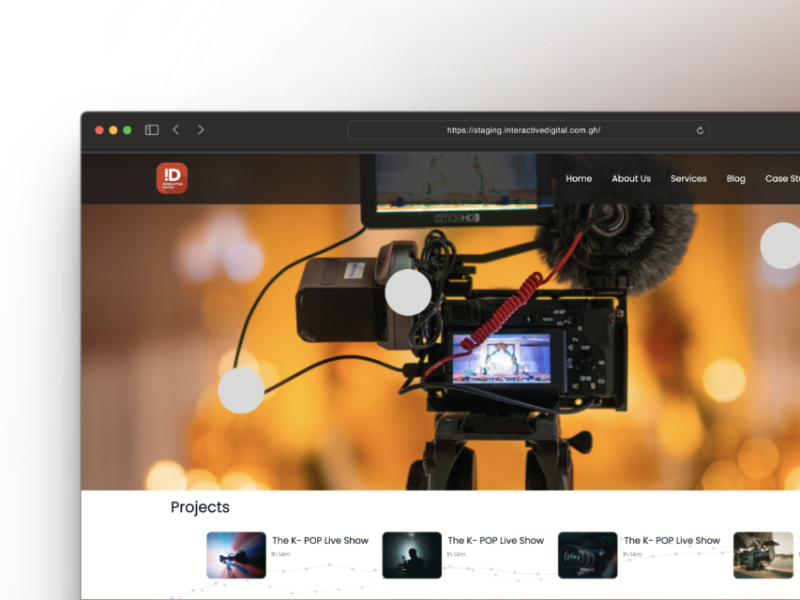This screenshot has height=600, width=800.
Task: Open the fourth project thumbnail at the right edge
Action: [763, 555]
